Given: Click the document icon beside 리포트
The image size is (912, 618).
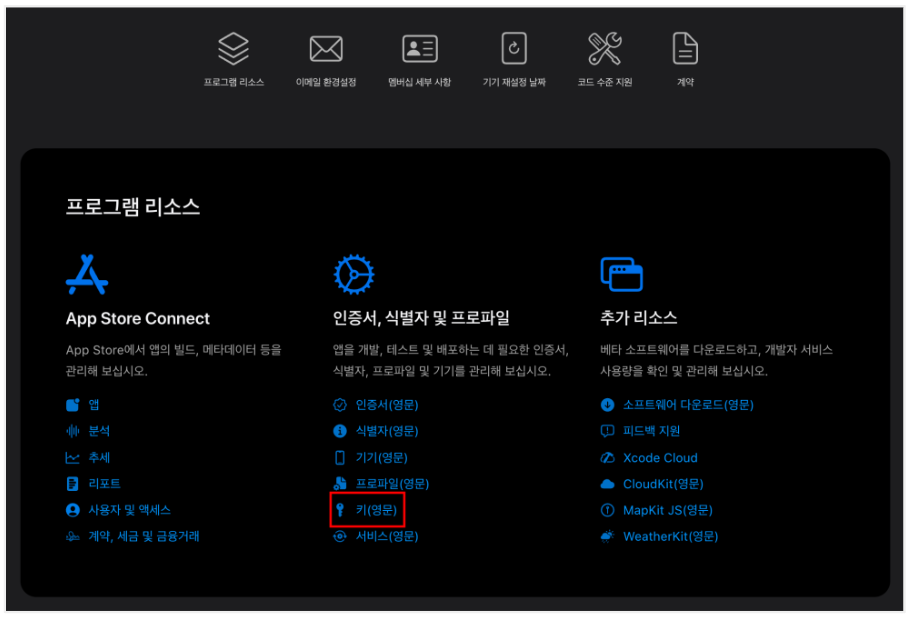Looking at the screenshot, I should 73,484.
